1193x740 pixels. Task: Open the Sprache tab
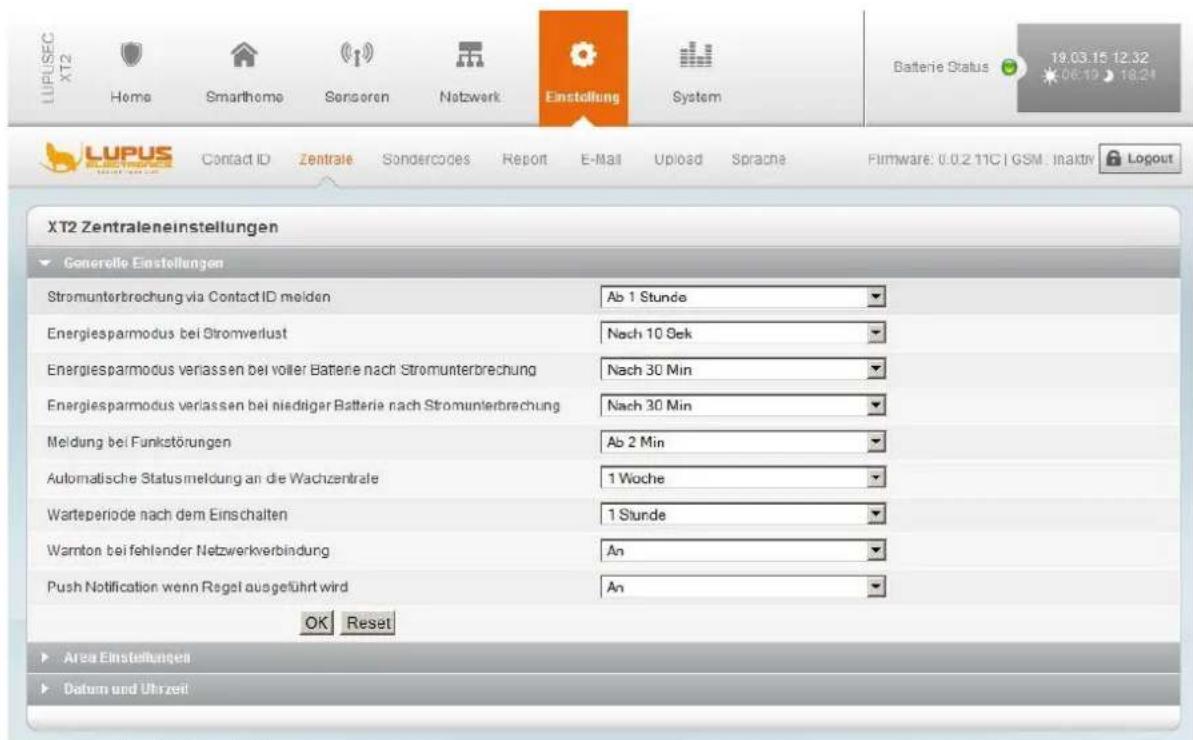pyautogui.click(x=759, y=159)
